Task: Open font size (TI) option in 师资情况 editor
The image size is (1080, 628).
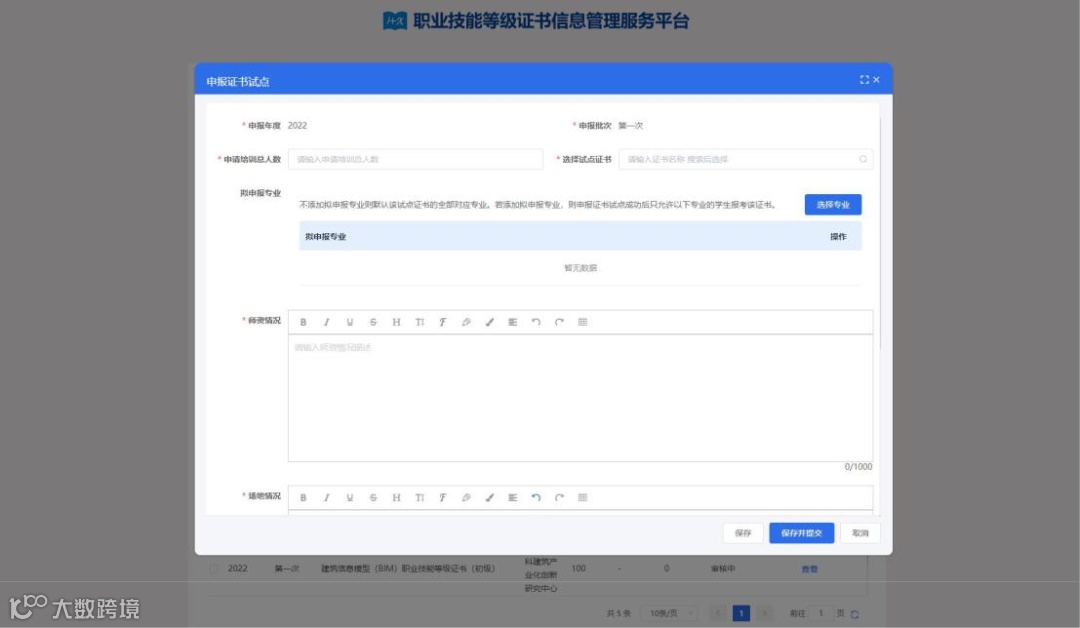Action: (419, 322)
